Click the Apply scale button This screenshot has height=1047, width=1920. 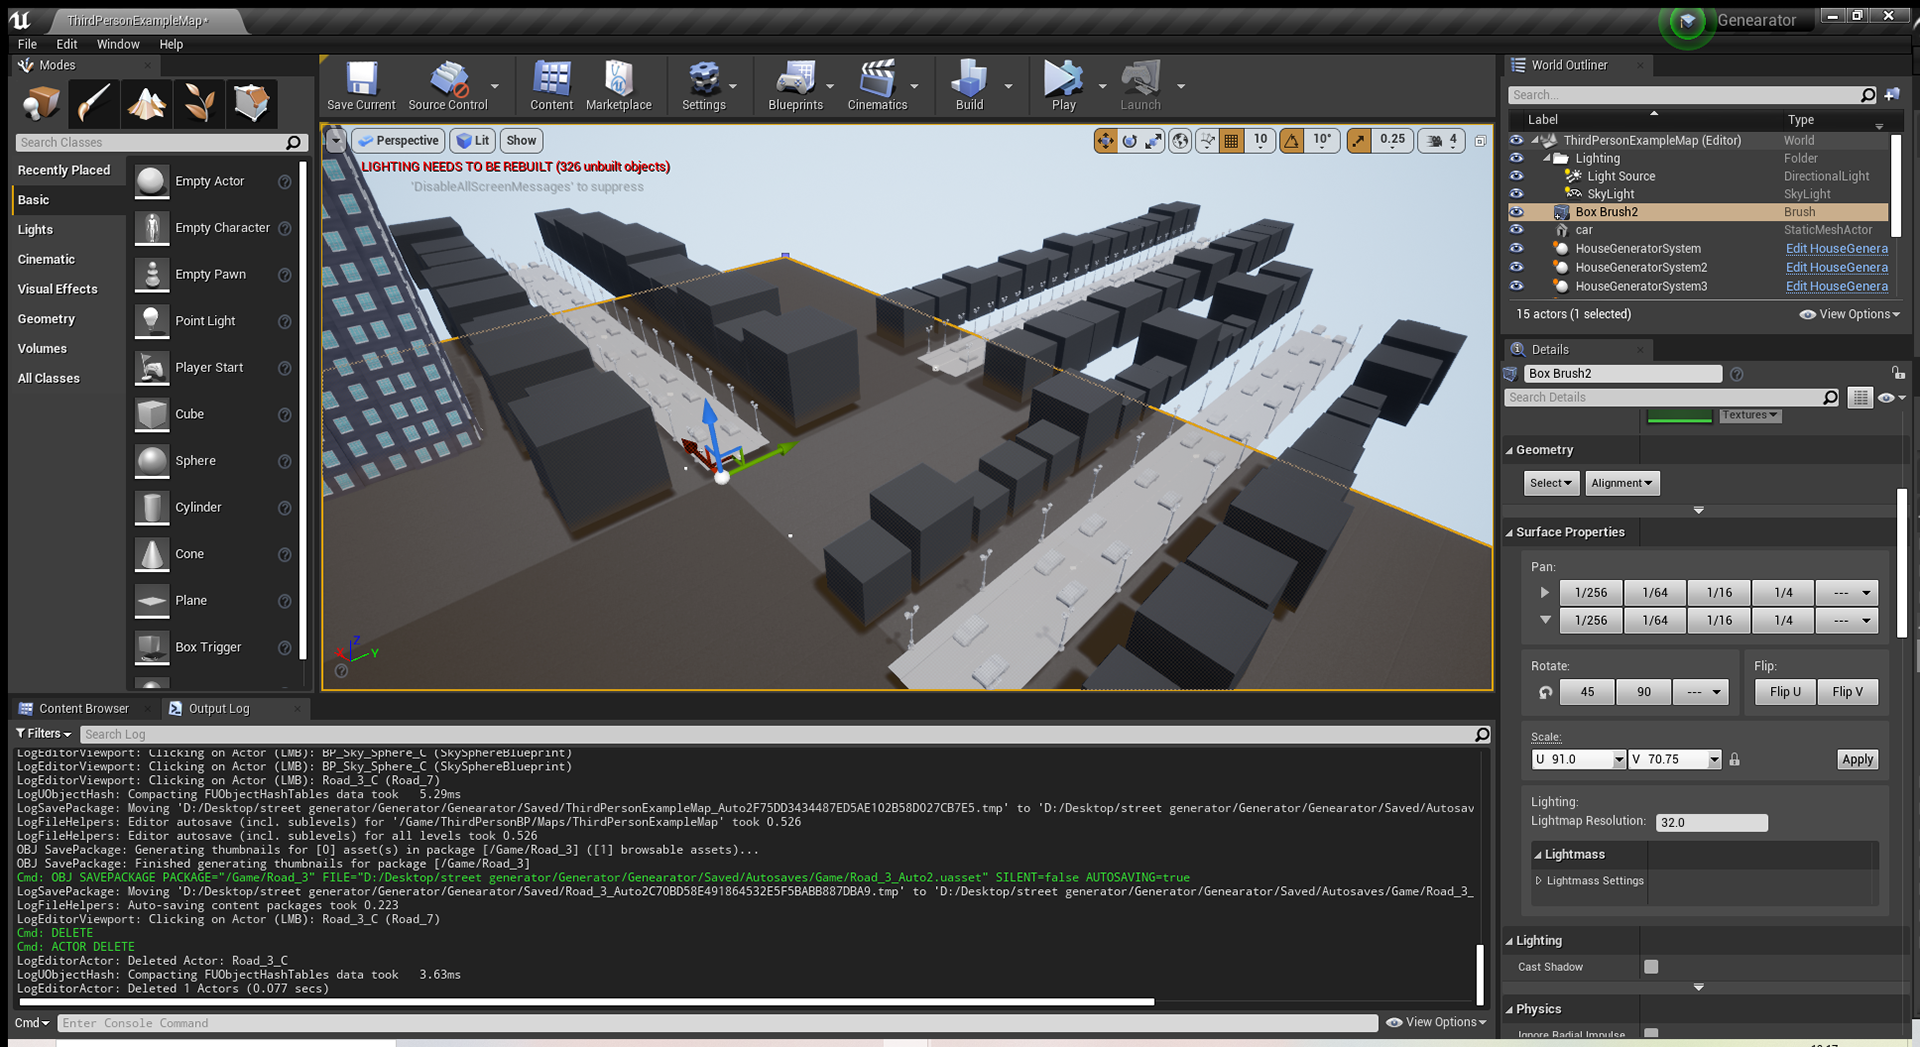1857,759
